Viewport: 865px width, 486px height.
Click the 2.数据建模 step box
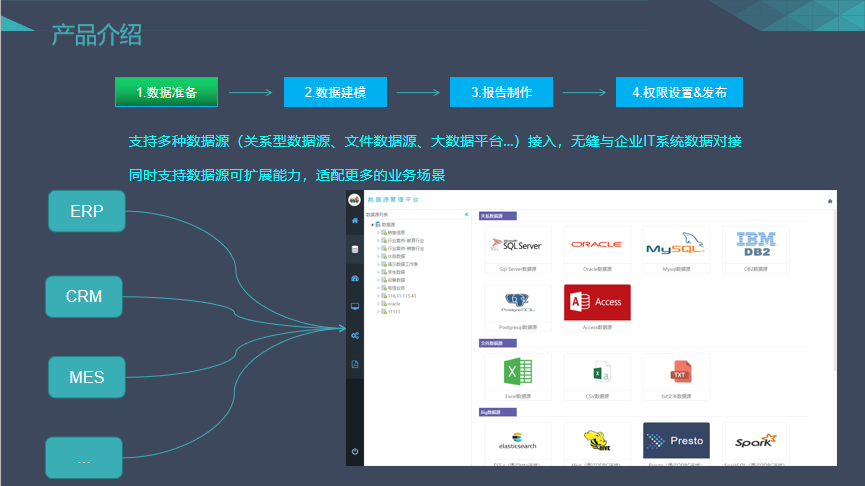tap(335, 92)
